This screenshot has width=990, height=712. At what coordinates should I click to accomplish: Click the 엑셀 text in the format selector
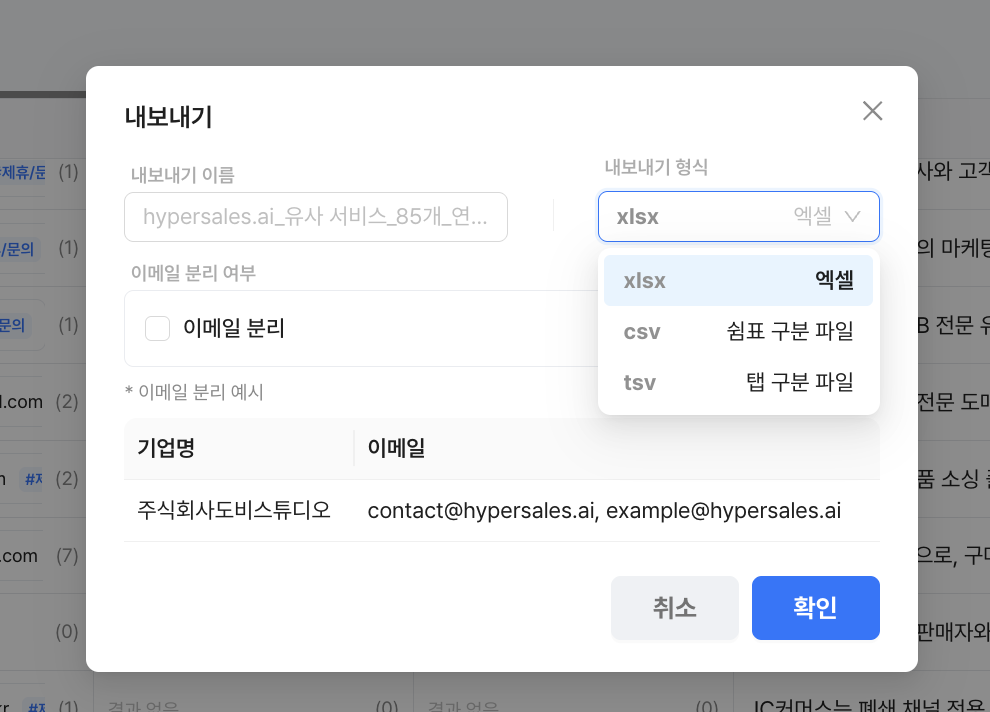[812, 217]
